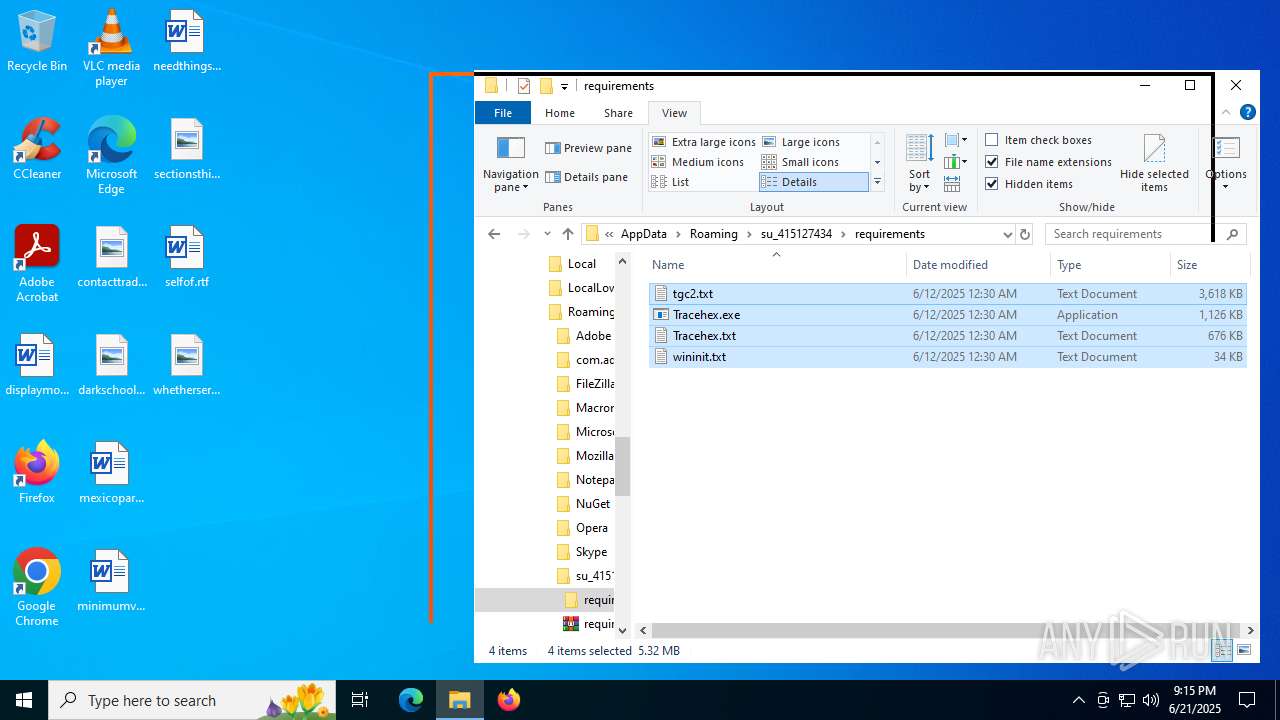Toggle the Details pane
Viewport: 1280px width, 720px height.
click(x=587, y=177)
